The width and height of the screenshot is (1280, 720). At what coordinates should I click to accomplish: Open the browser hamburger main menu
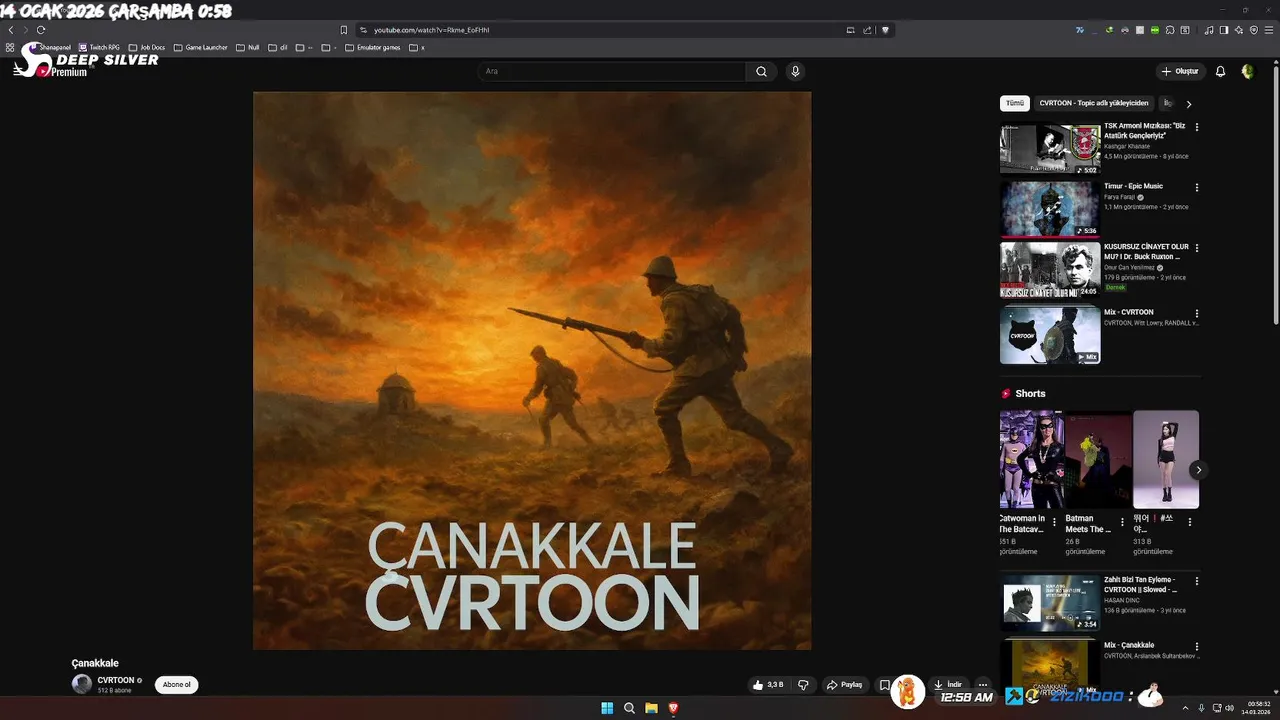click(1269, 30)
